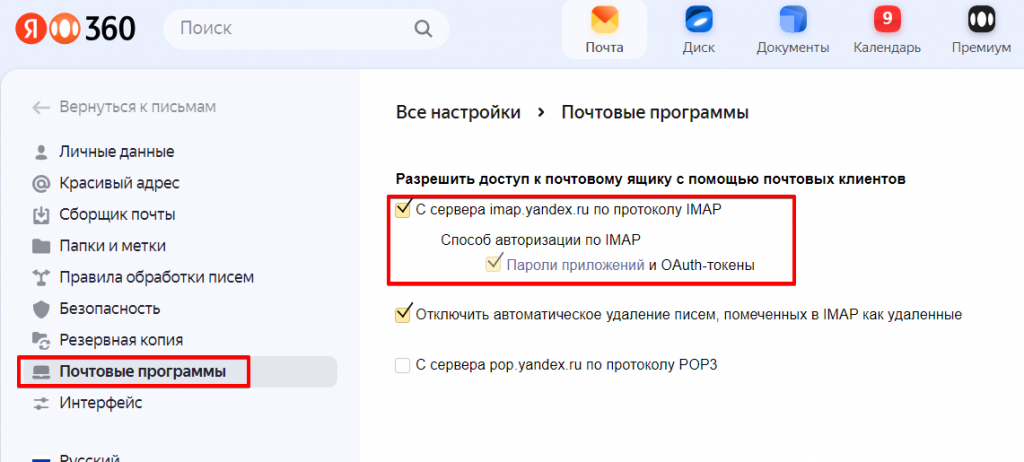This screenshot has height=462, width=1024.
Task: Click the shield icon beside Безопасность
Action: pos(40,309)
